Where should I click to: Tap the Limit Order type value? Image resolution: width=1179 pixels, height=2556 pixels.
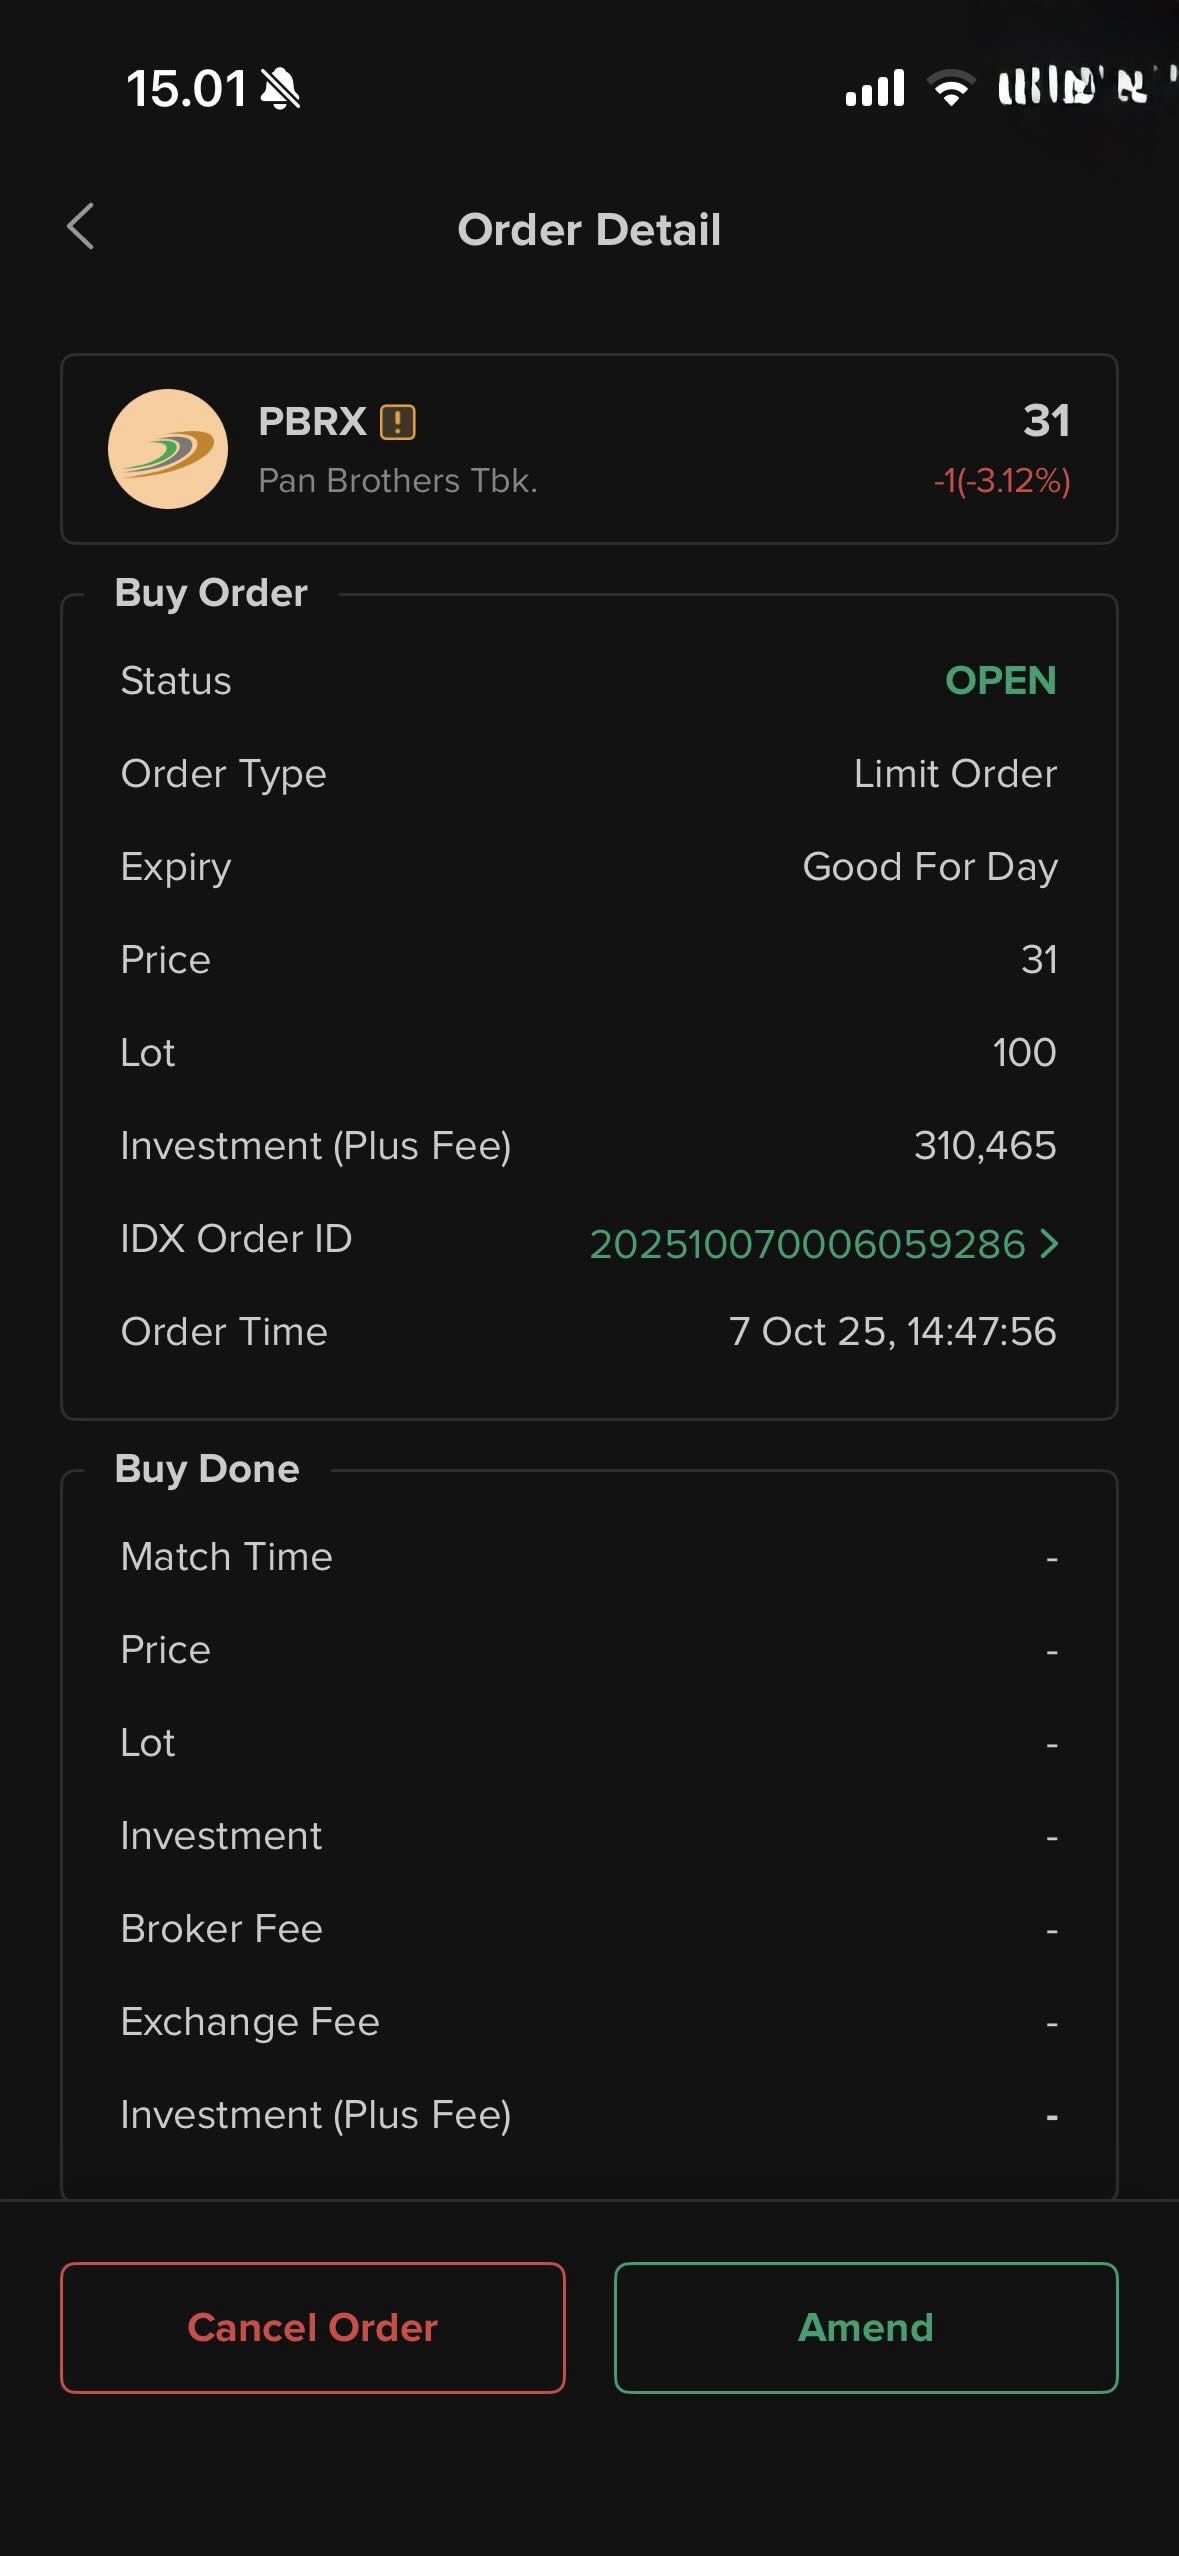tap(955, 774)
